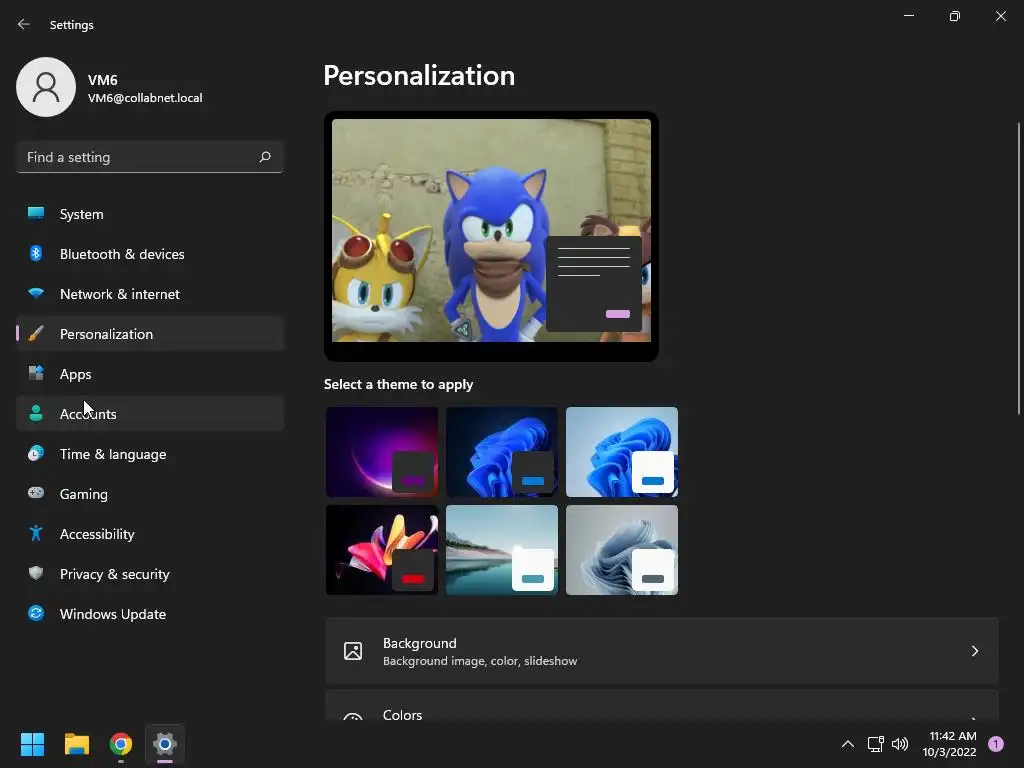This screenshot has width=1024, height=768.
Task: Apply the dark blue bloom theme
Action: 502,452
